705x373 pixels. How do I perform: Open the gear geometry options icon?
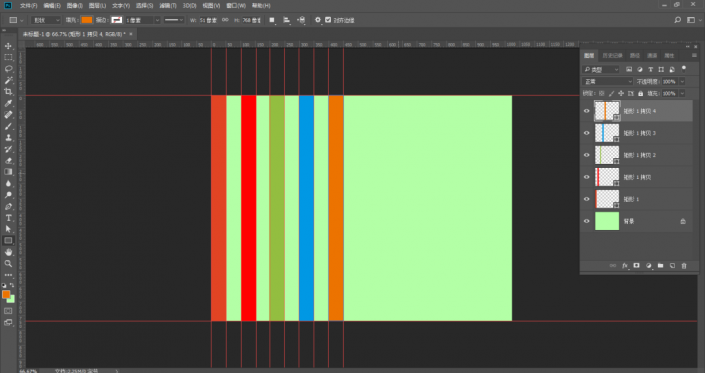[x=318, y=20]
